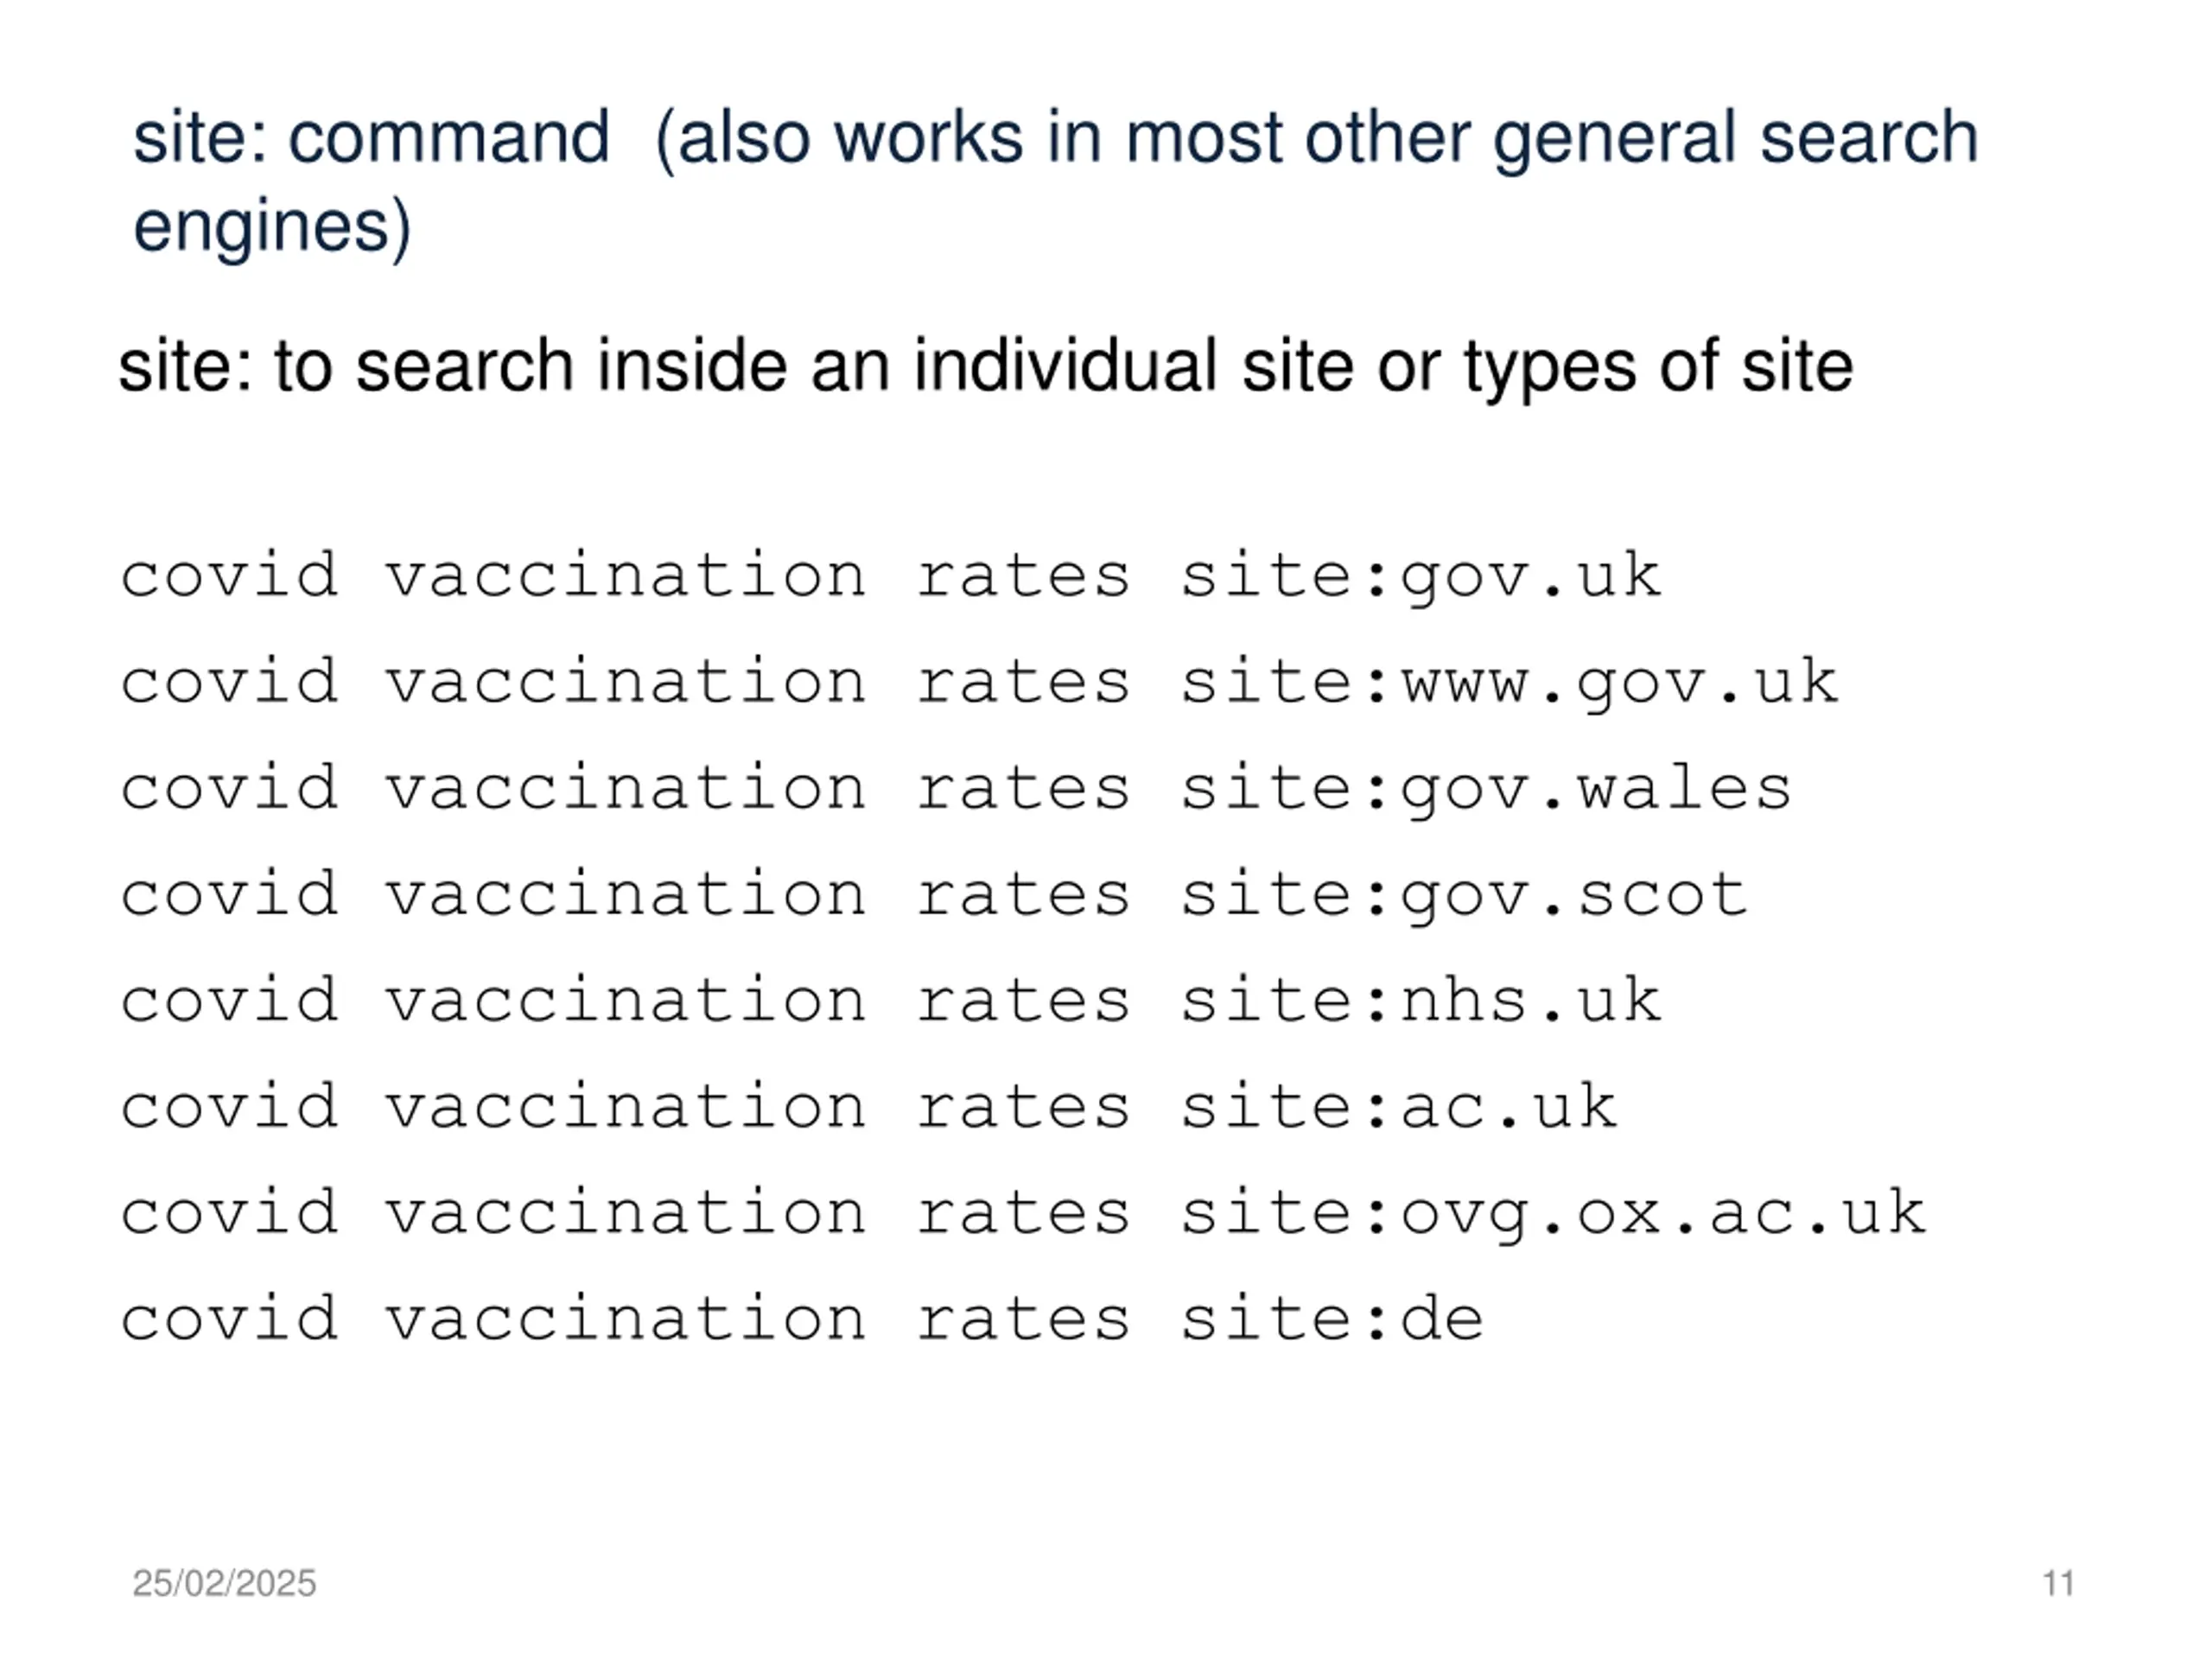The image size is (2212, 1659).
Task: Click the text 'gov.wales' domain
Action: [1595, 791]
